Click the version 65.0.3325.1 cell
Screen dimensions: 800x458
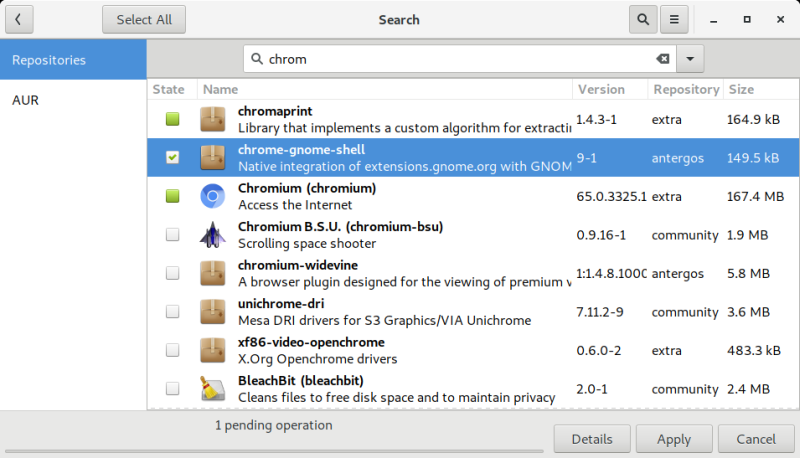click(611, 196)
